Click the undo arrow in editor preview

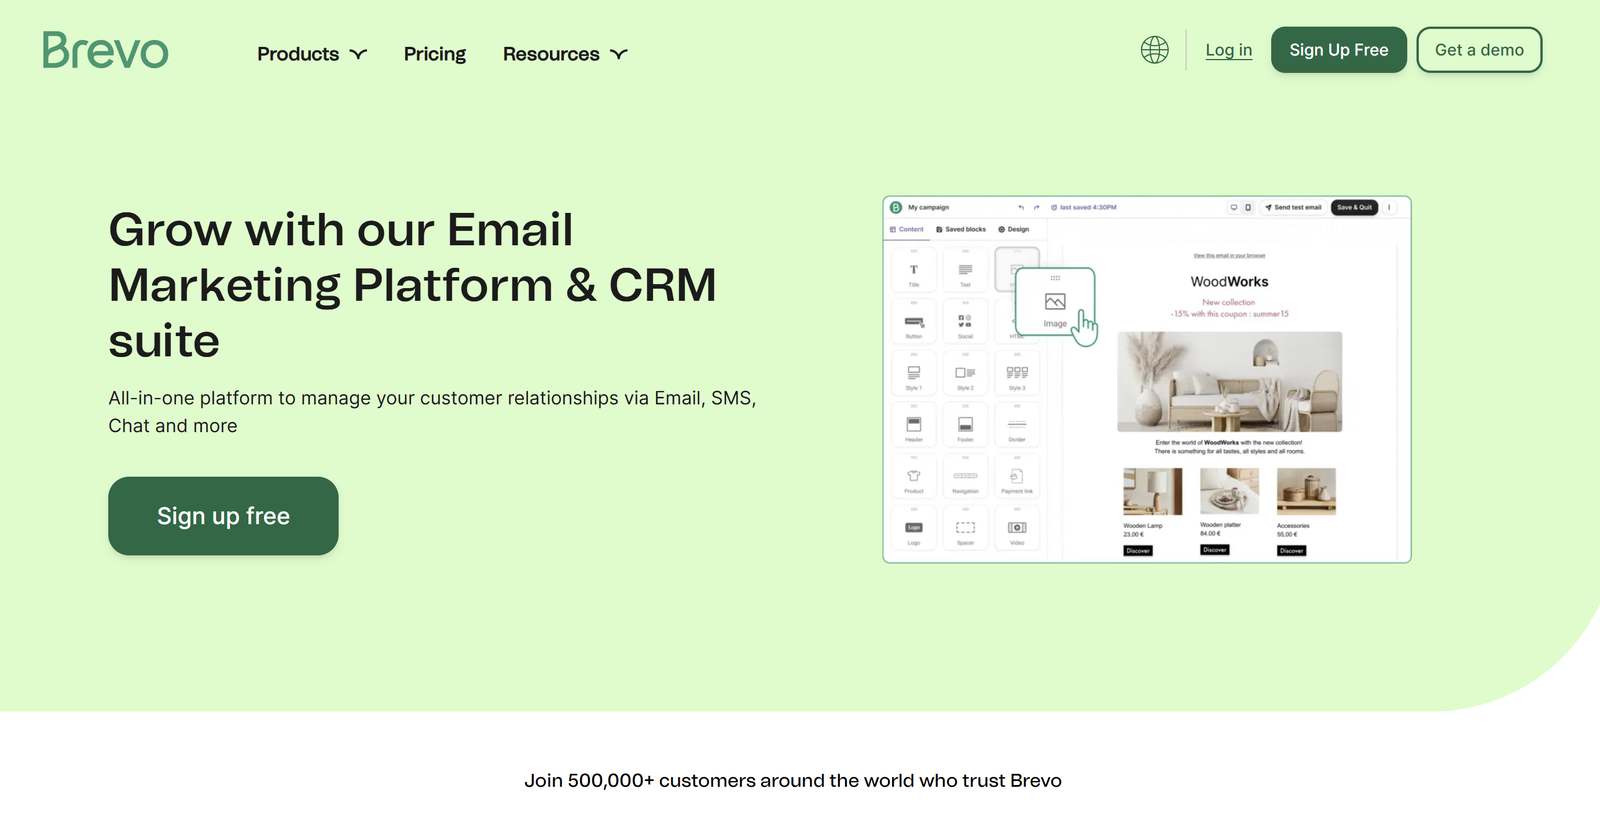[1021, 208]
